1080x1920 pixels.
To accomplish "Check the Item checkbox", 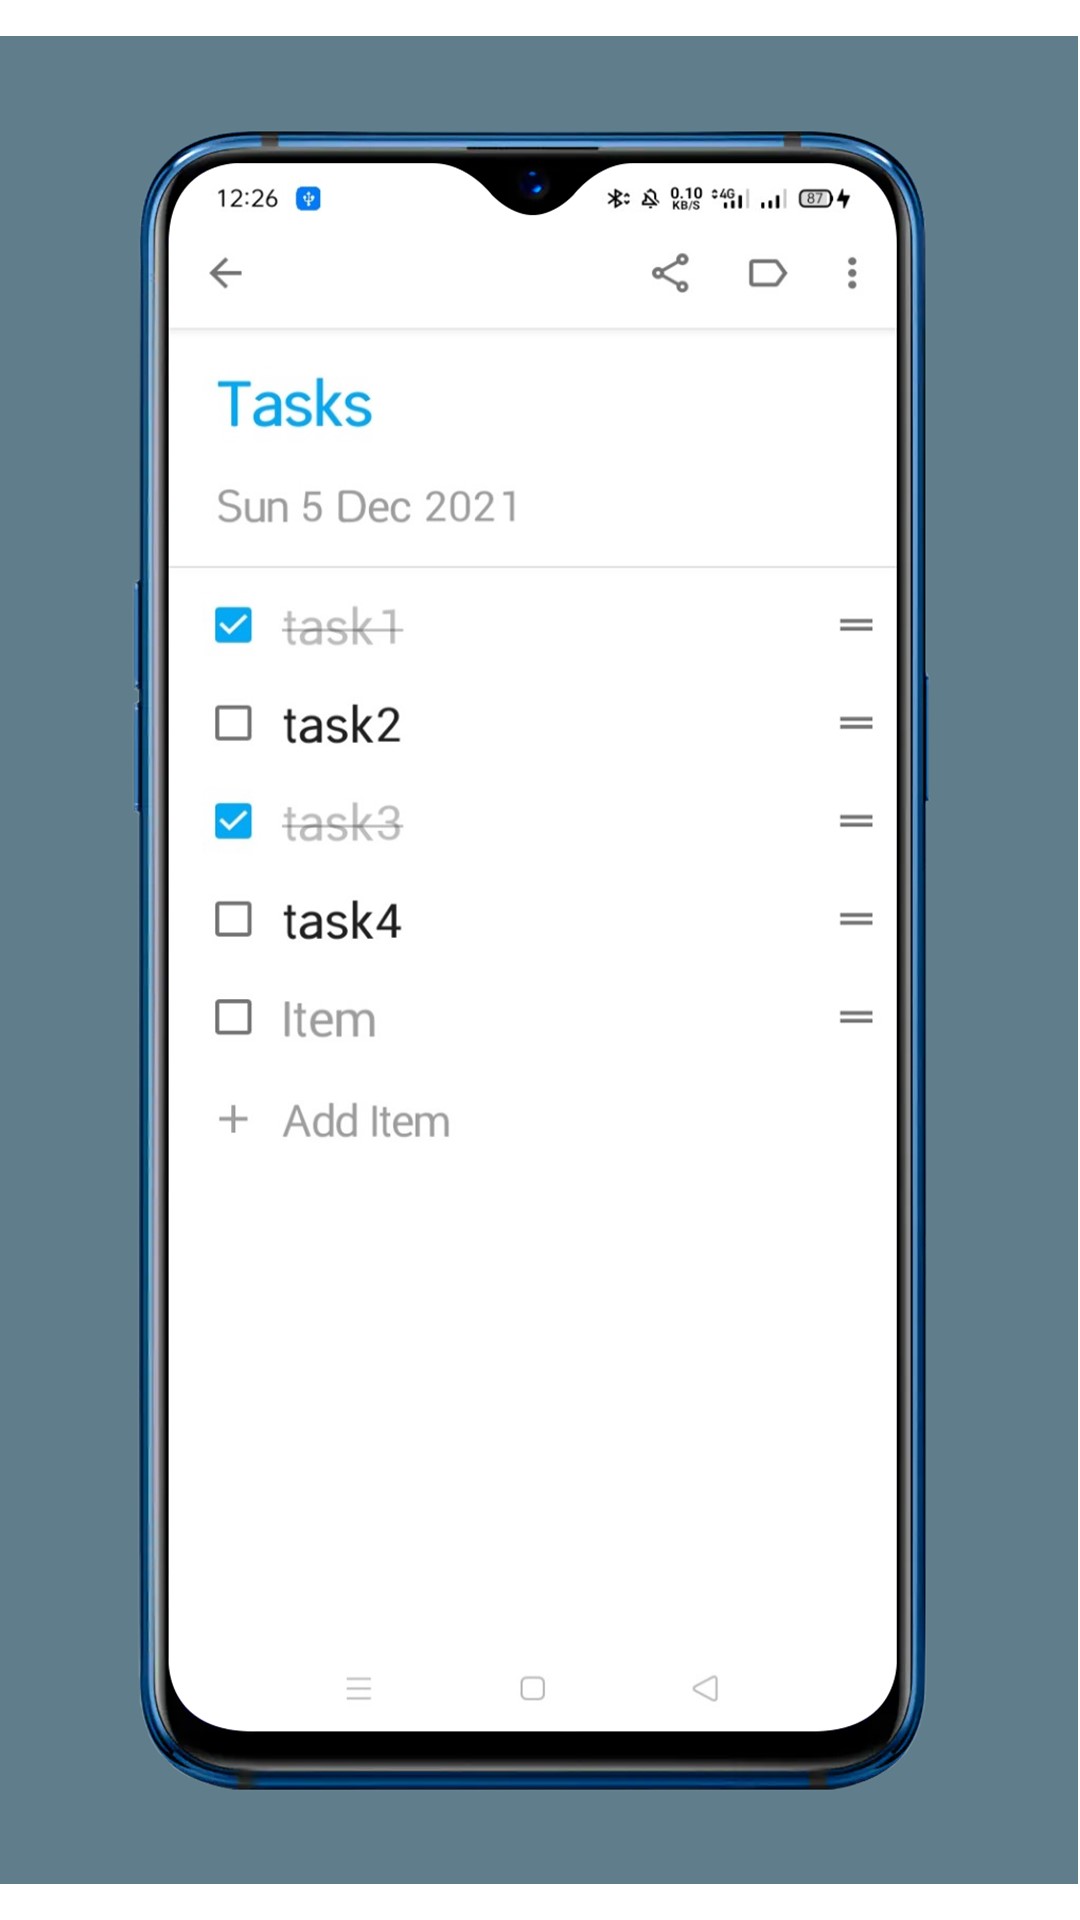I will click(x=233, y=1016).
